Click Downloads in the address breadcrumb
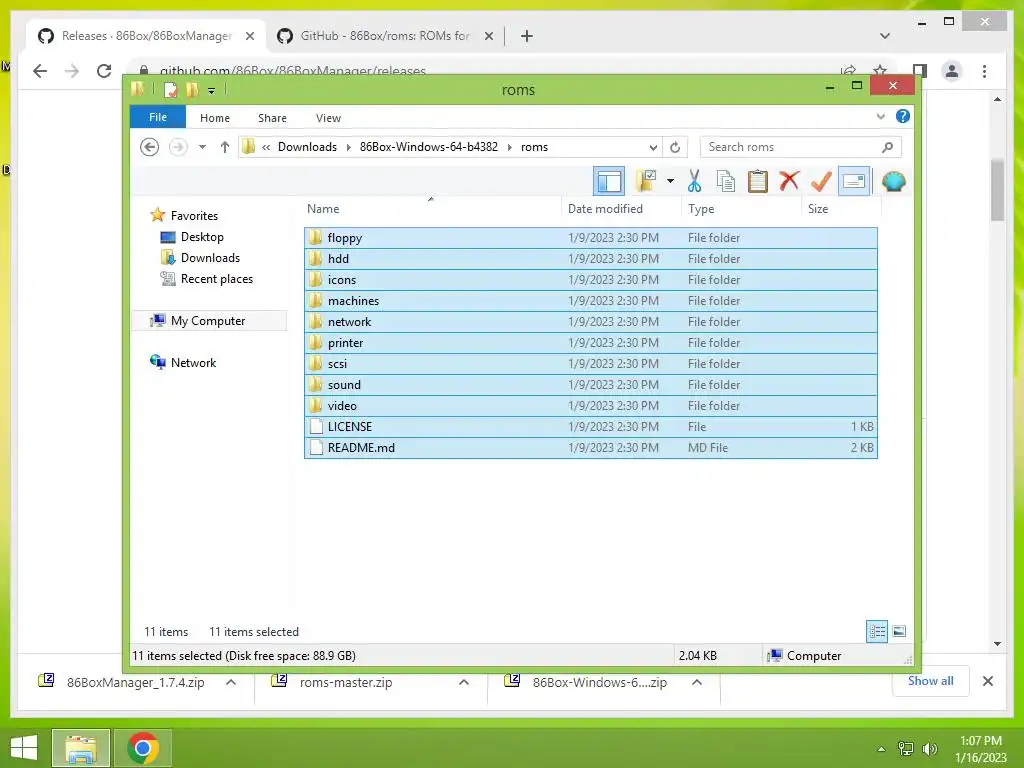 pos(307,147)
